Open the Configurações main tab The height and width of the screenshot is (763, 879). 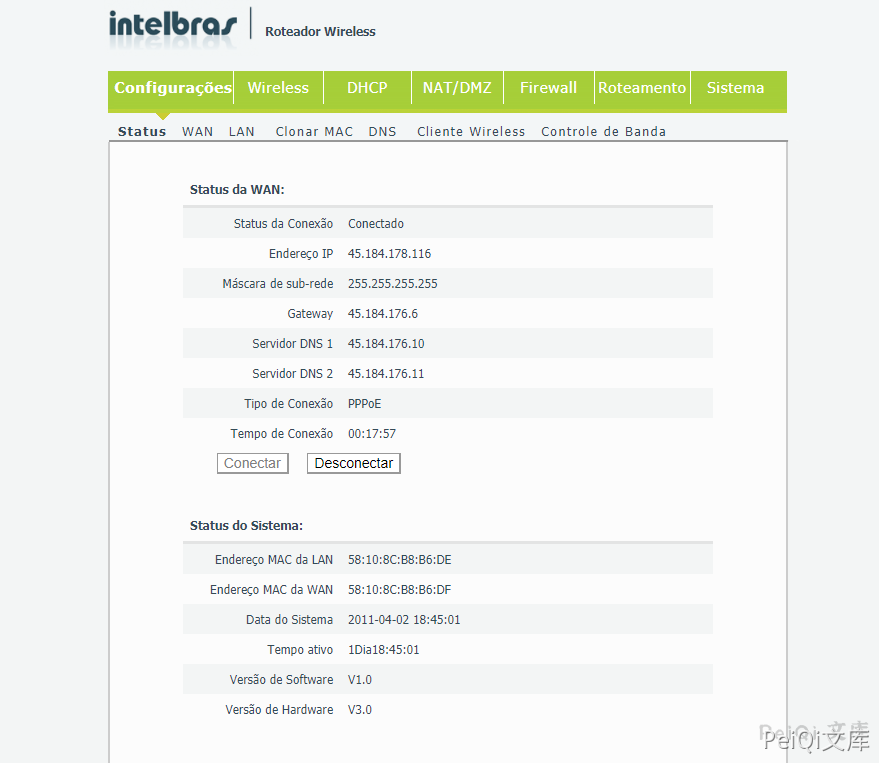(172, 88)
